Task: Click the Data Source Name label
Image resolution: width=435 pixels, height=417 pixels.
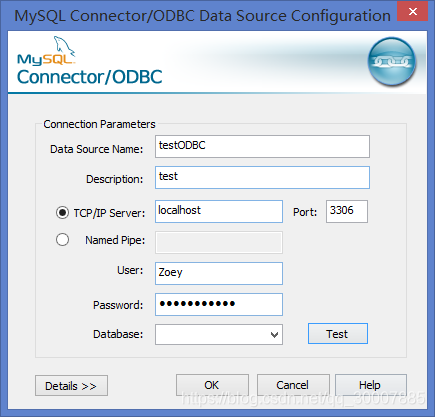Action: point(96,149)
